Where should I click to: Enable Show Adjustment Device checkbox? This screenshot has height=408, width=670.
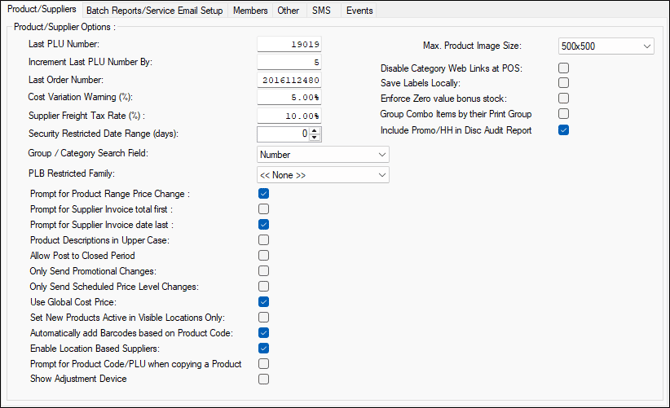tap(264, 379)
